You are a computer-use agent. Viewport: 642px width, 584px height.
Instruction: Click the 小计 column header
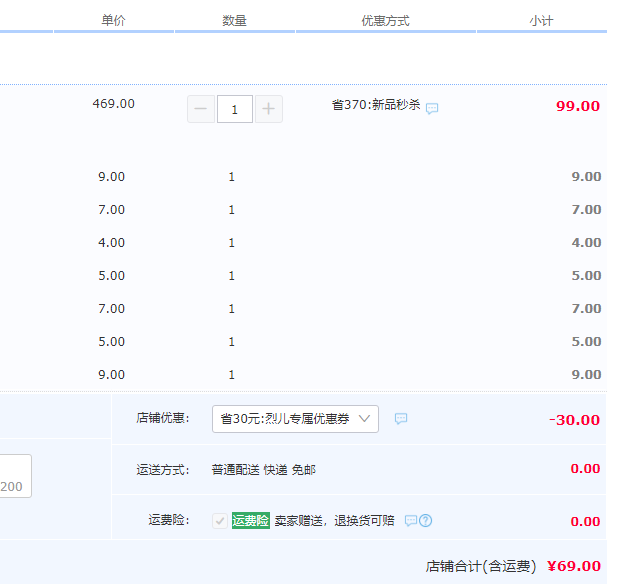tap(541, 21)
